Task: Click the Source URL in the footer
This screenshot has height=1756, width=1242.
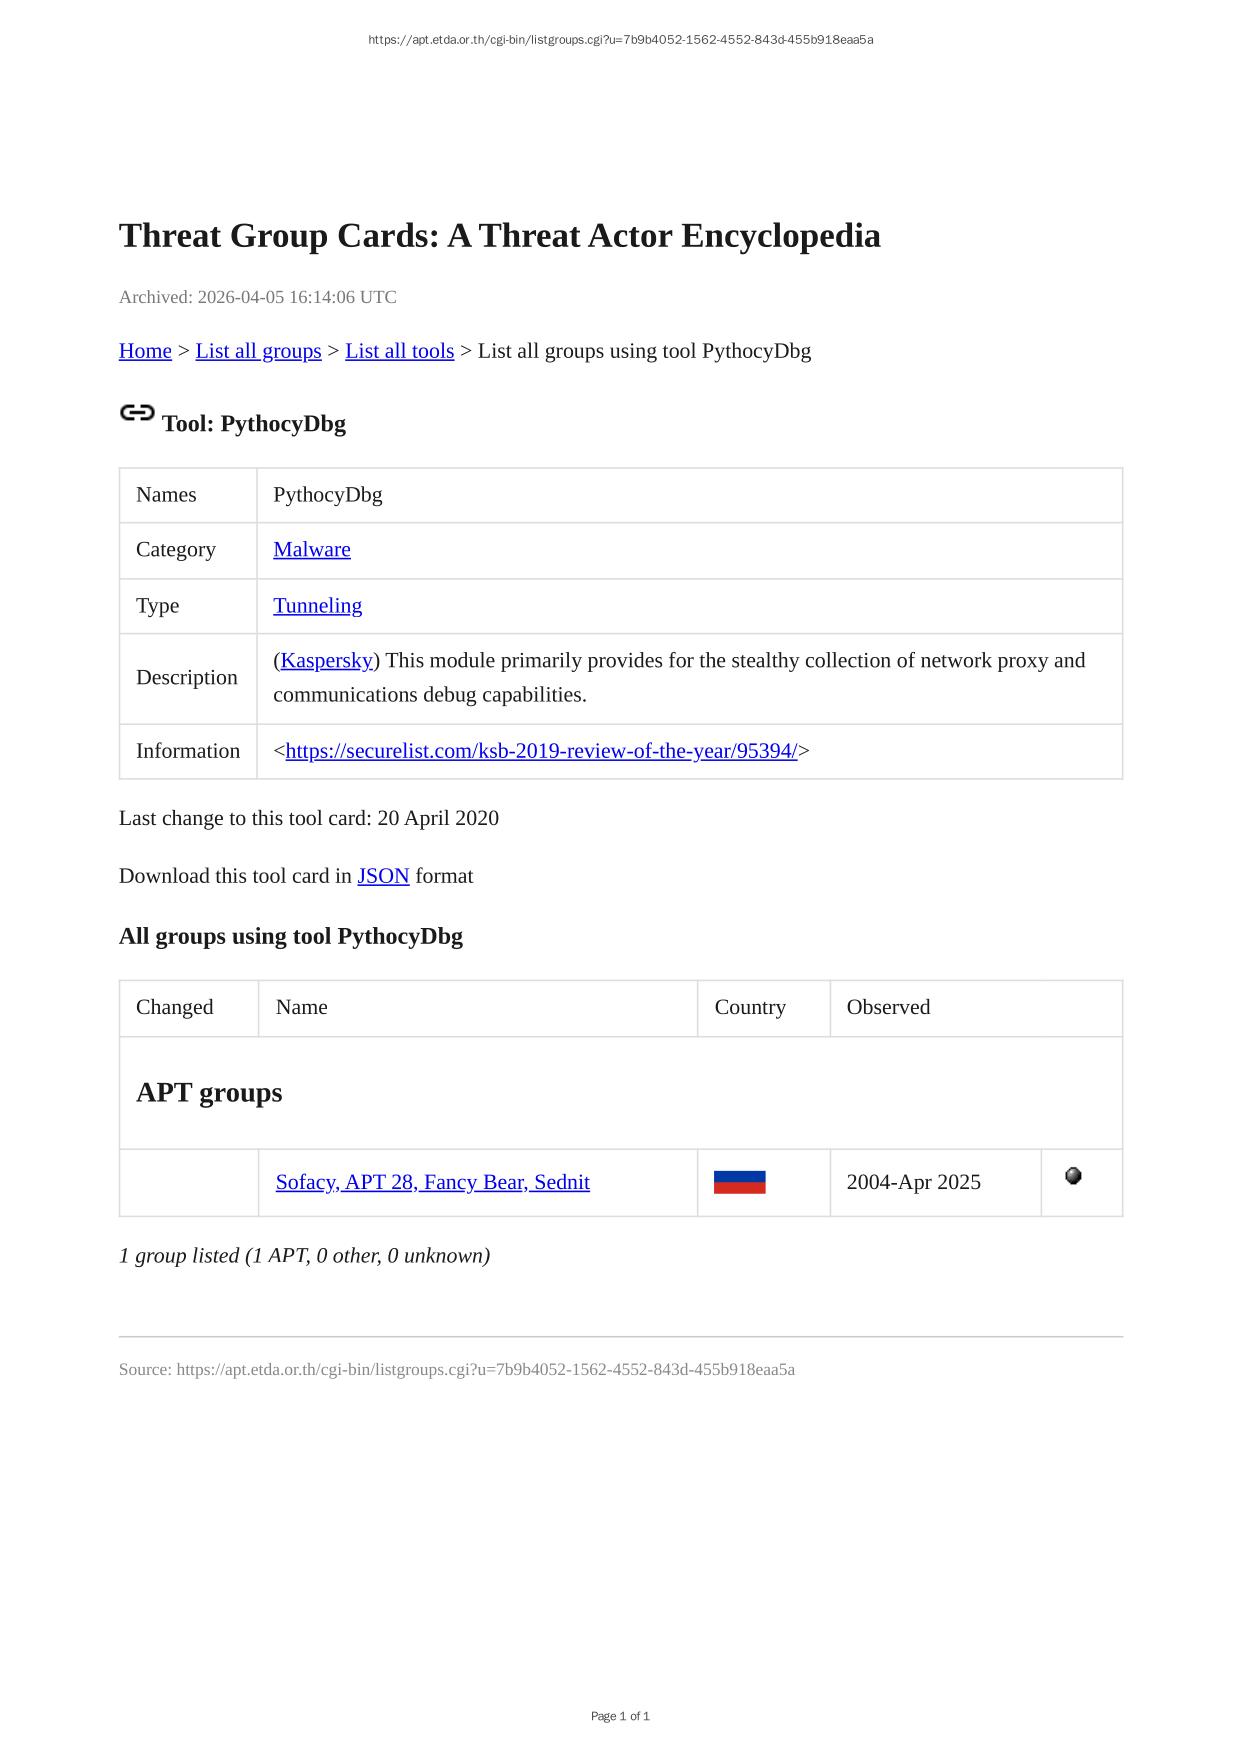Action: (x=485, y=1370)
